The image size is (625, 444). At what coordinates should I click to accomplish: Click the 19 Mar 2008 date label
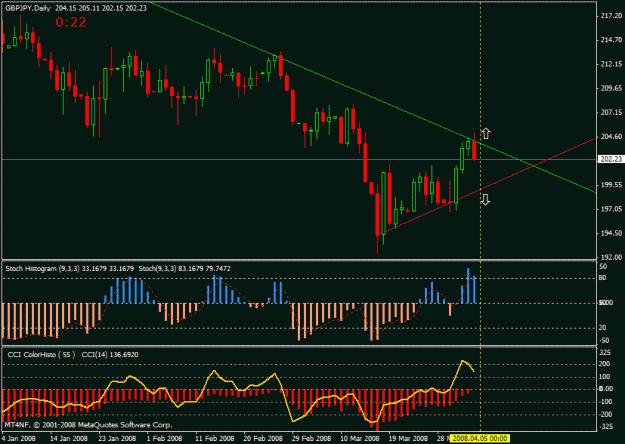click(x=408, y=438)
